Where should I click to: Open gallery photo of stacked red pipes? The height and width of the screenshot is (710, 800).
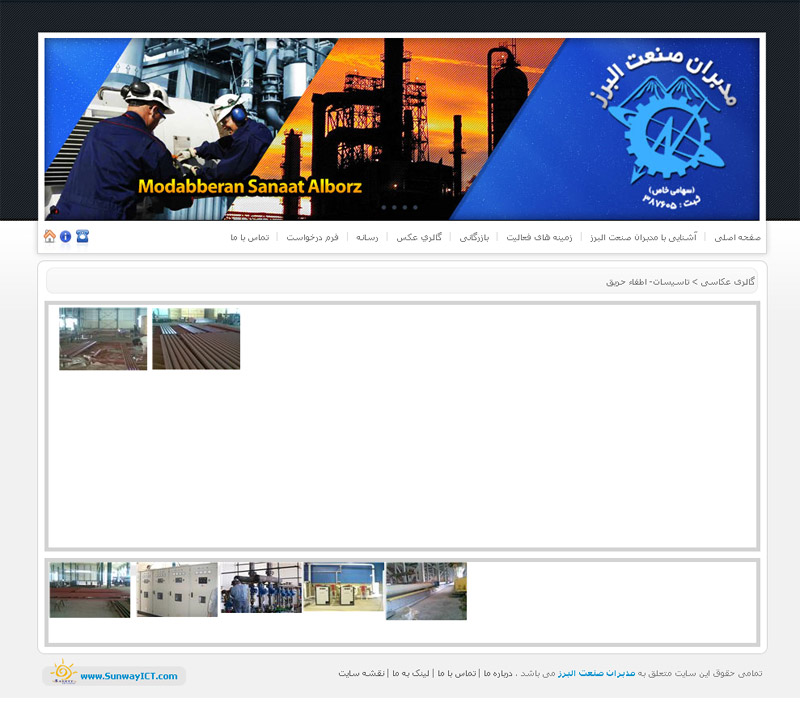click(x=196, y=339)
